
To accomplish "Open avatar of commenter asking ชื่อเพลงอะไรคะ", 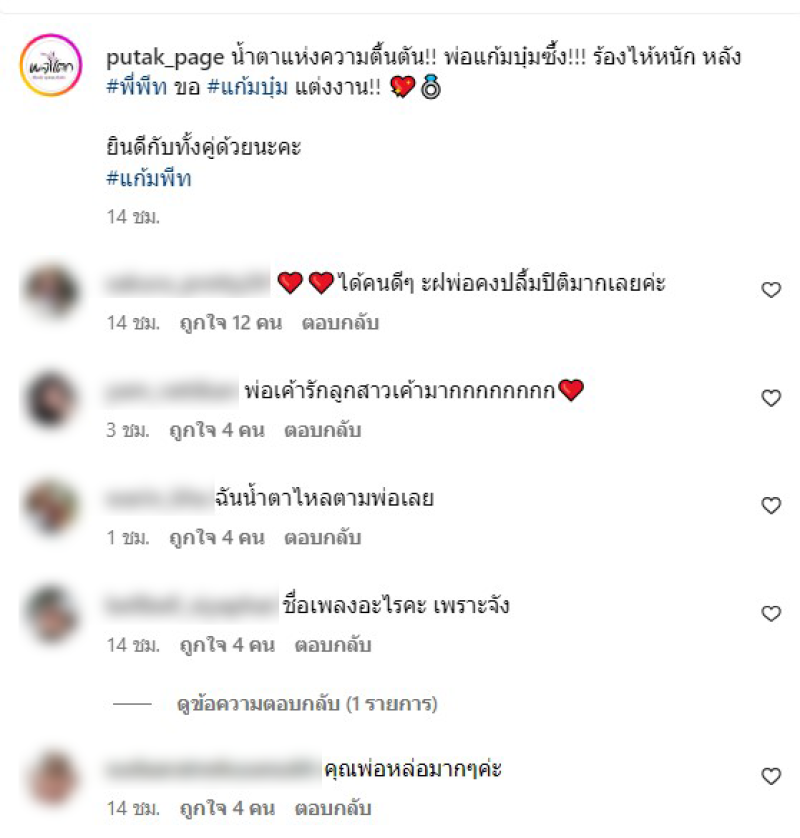I will click(51, 614).
